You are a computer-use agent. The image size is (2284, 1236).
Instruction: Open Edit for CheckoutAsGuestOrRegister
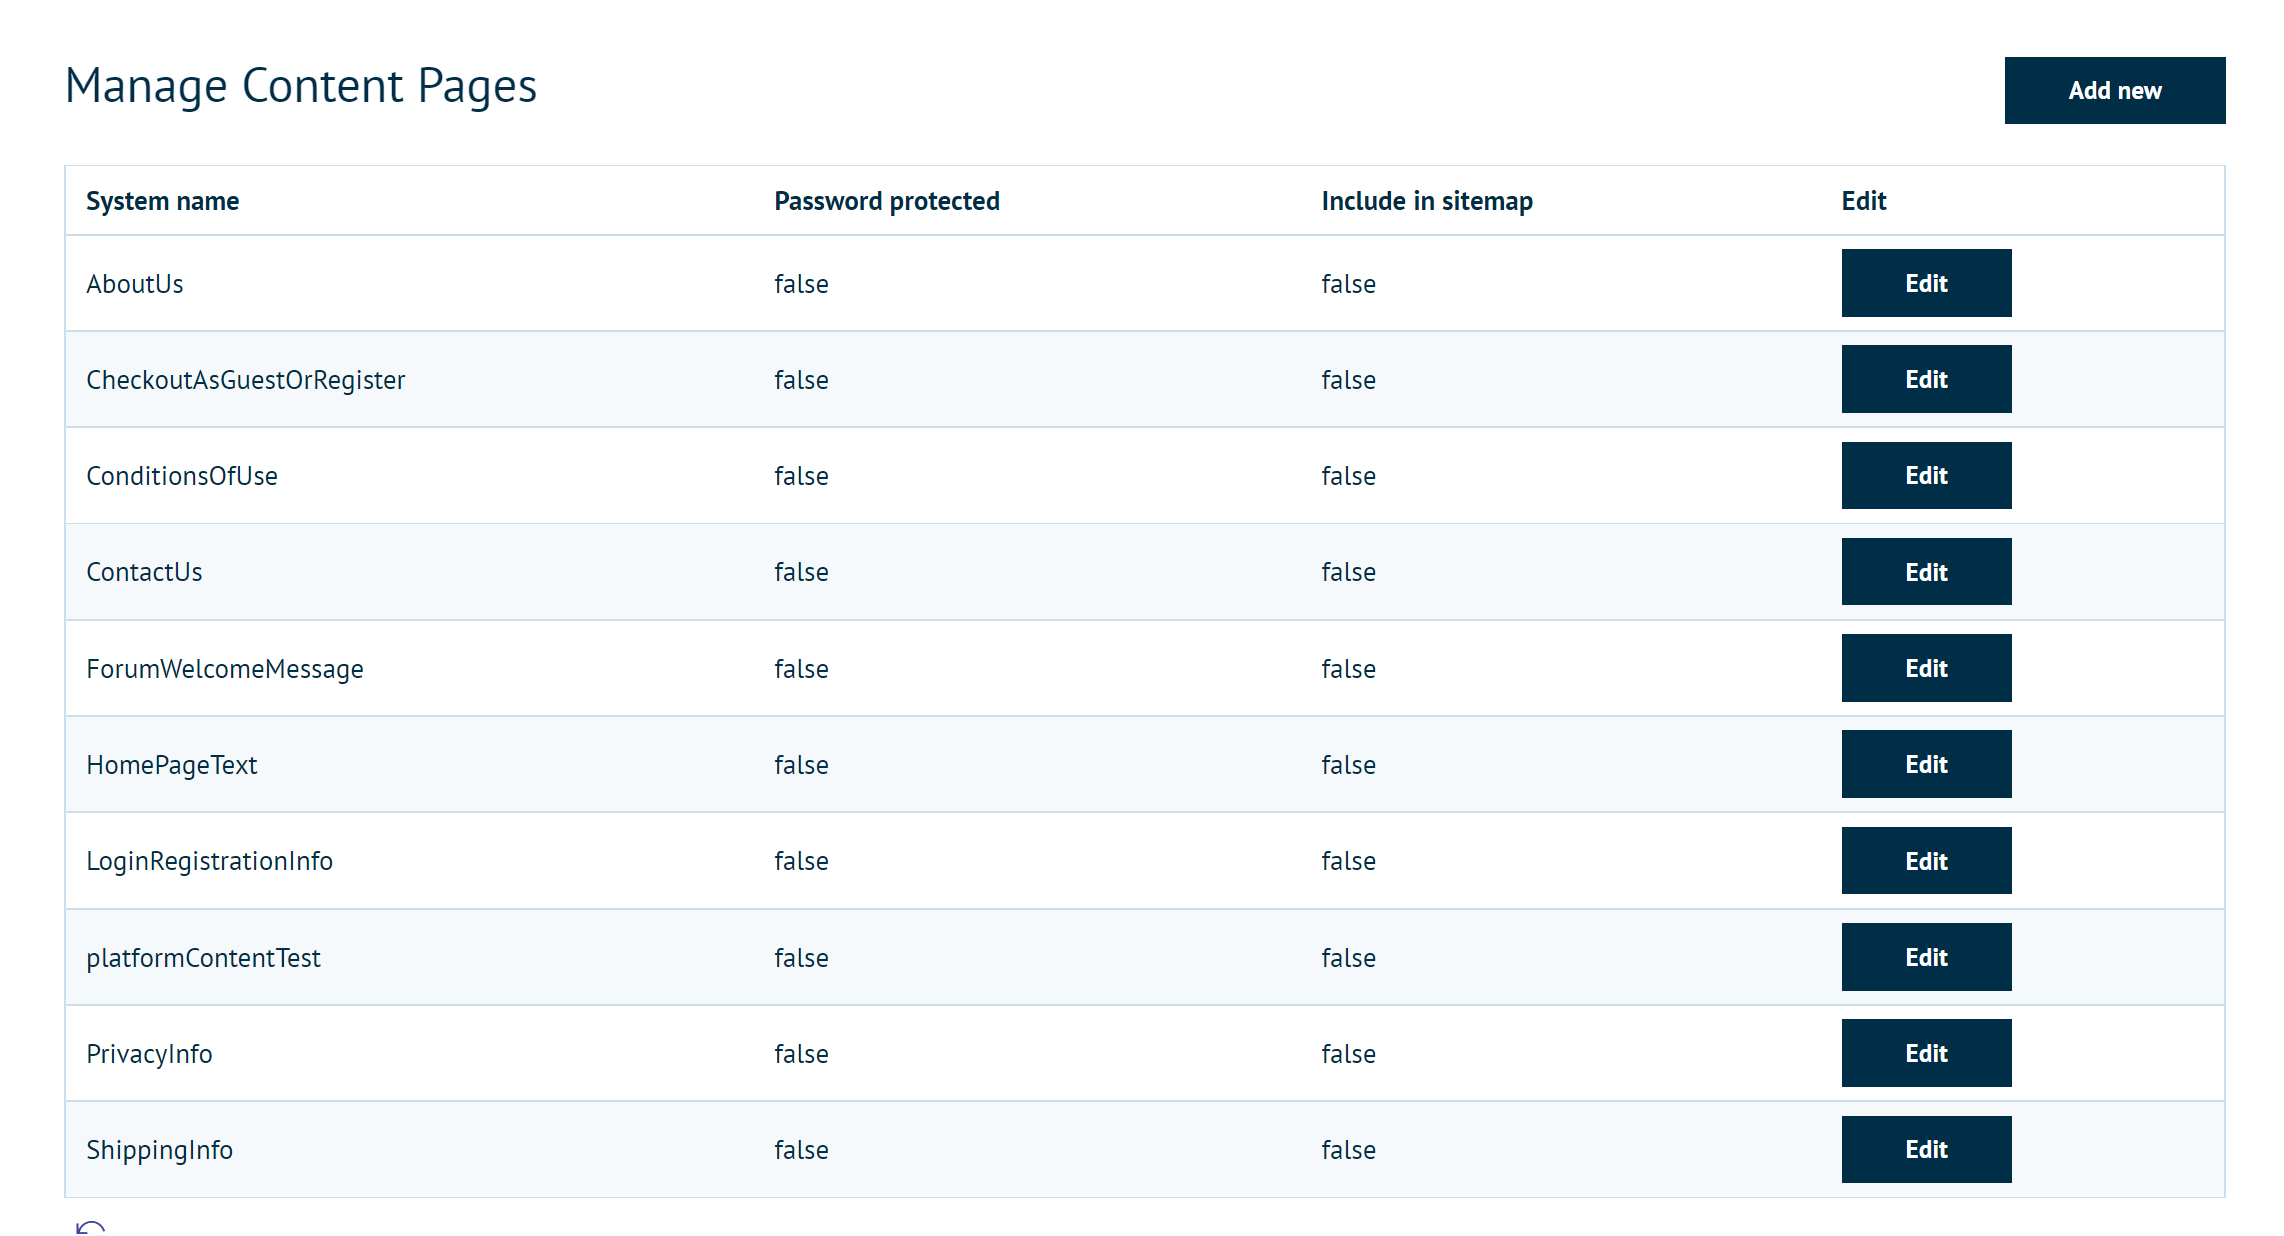[1925, 379]
